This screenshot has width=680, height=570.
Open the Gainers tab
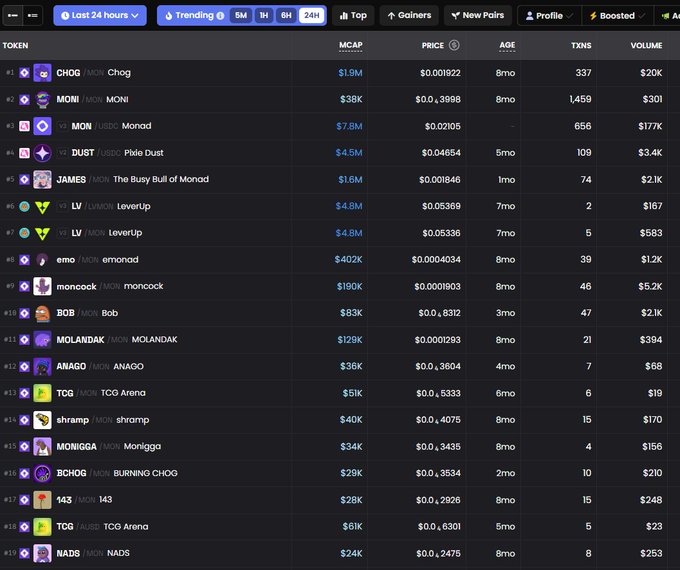pyautogui.click(x=409, y=16)
